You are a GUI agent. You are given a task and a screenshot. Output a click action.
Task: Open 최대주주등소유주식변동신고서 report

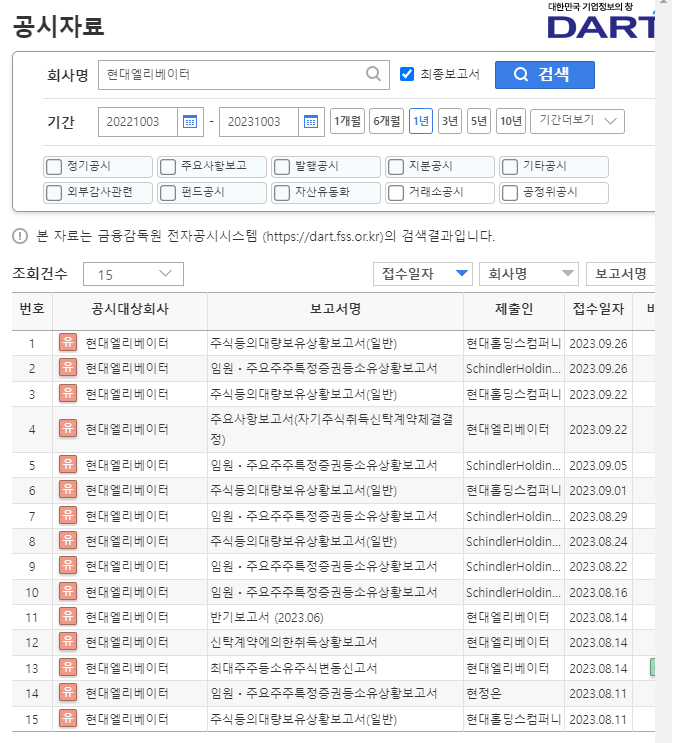294,668
